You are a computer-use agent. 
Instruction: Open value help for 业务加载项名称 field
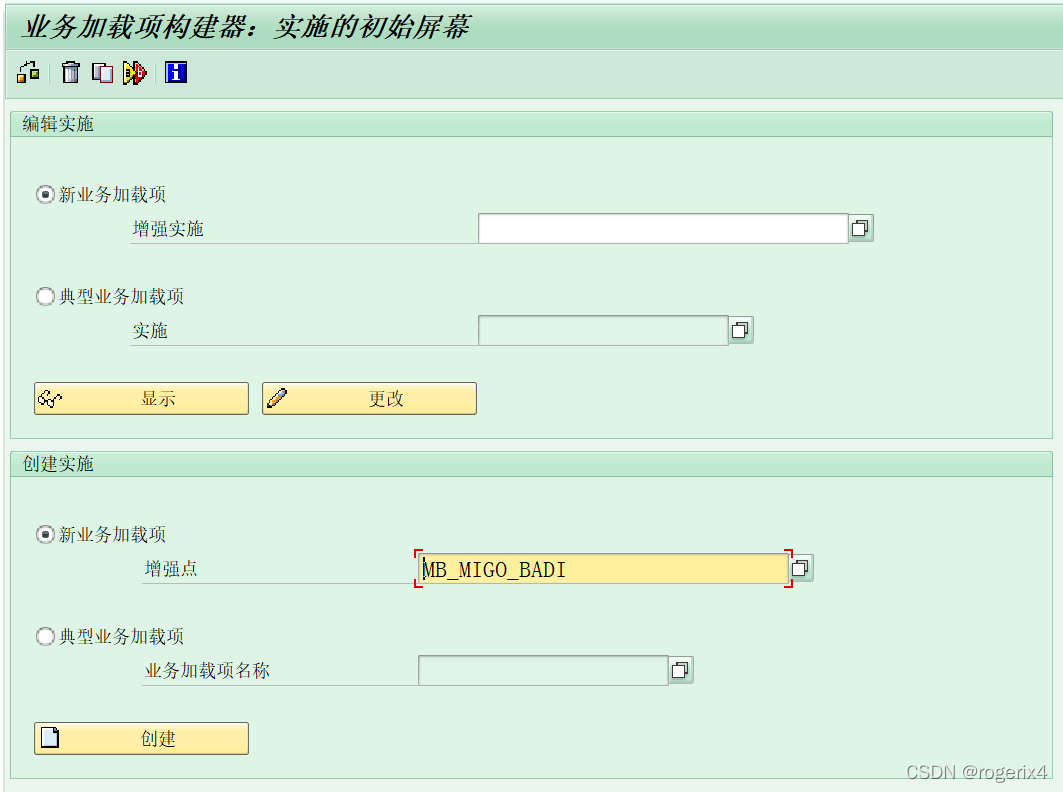pos(681,669)
